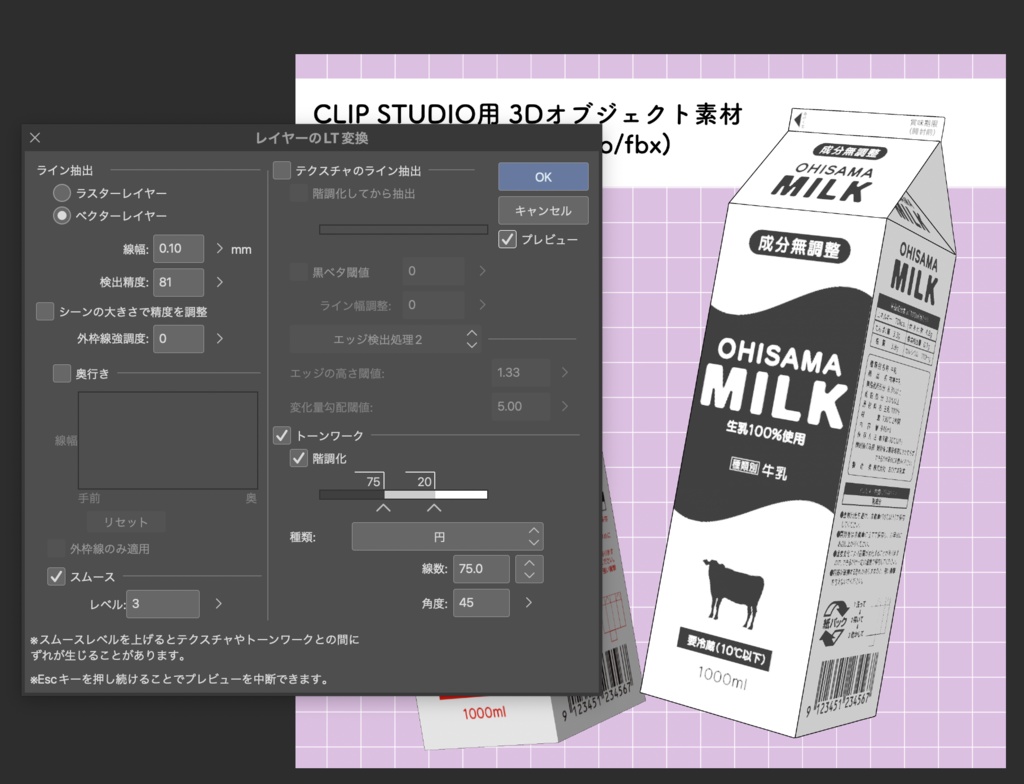The image size is (1024, 784).
Task: Open the 種類 dropdown showing 円
Action: coord(447,536)
